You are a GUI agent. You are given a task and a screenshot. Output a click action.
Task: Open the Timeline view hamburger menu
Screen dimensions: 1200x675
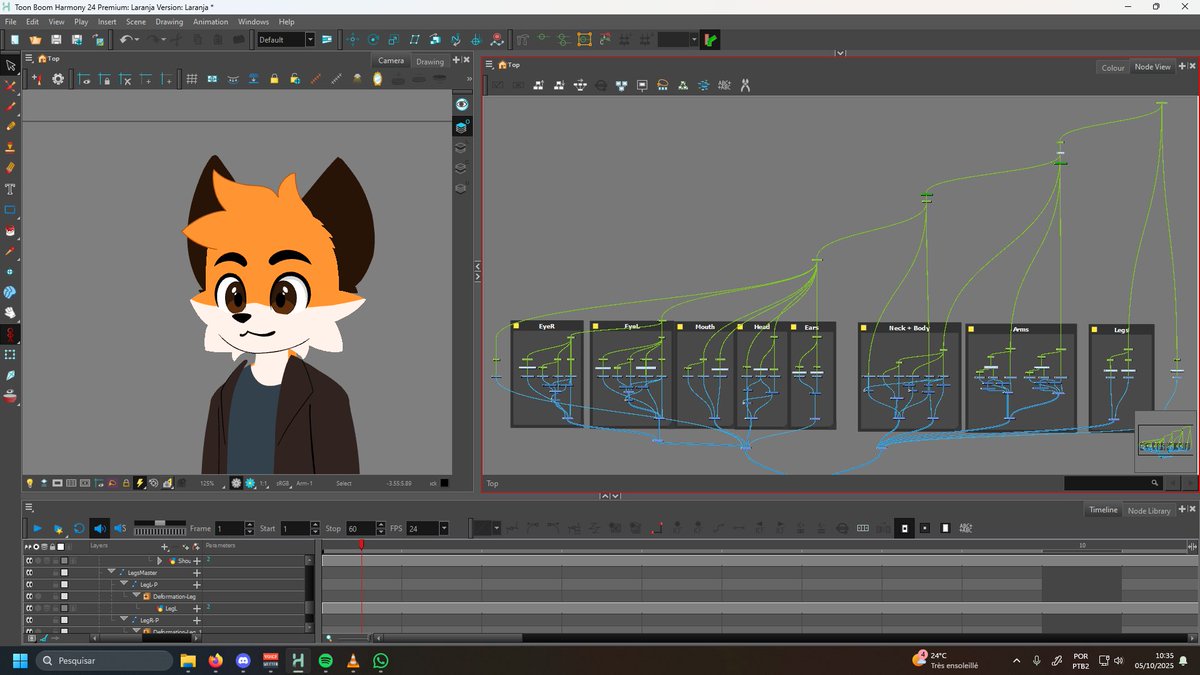29,508
